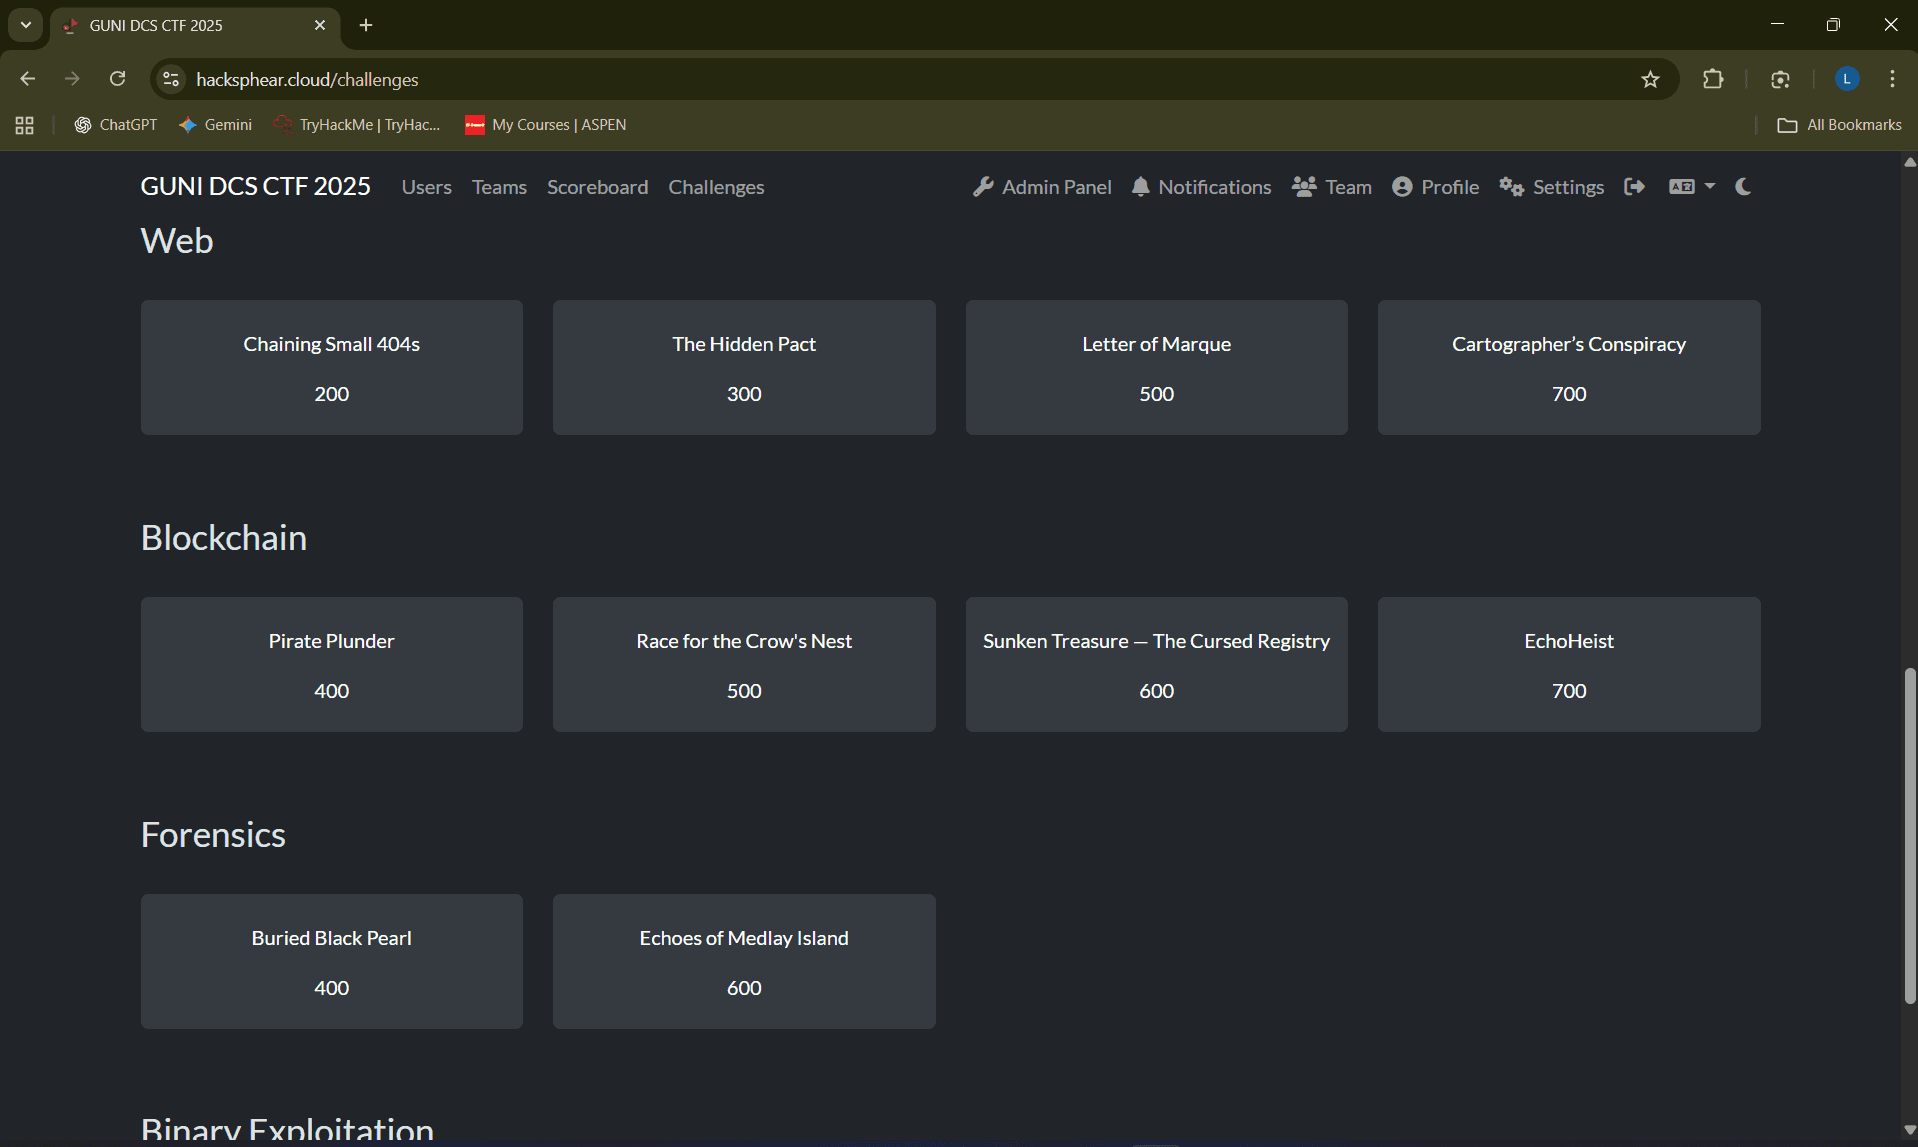Screen dimensions: 1918x1147
Task: Log out using the sign-out arrow icon
Action: coord(1636,187)
